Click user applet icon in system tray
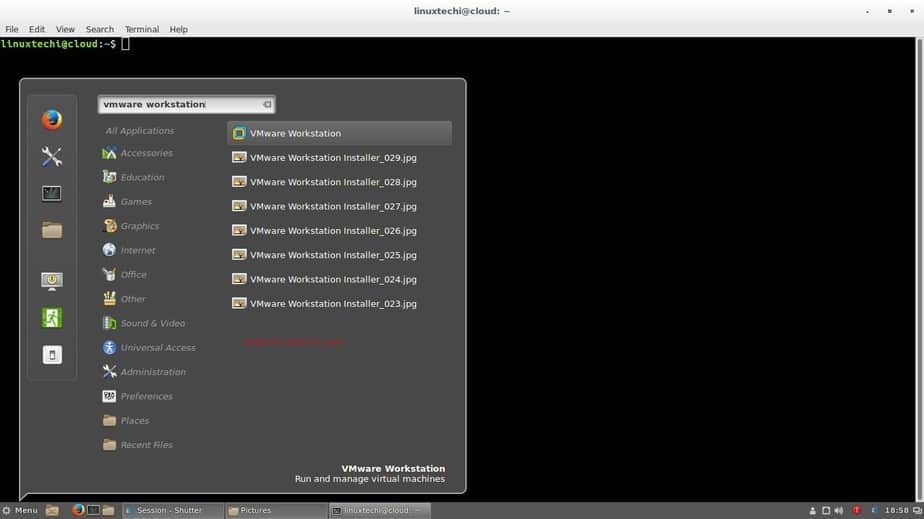924x519 pixels. pos(813,511)
